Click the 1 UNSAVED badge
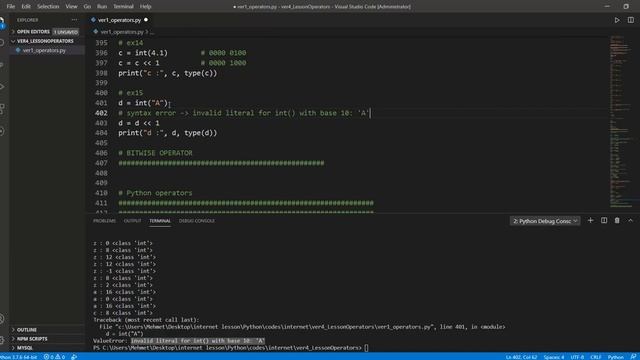640x360 pixels. coord(66,32)
